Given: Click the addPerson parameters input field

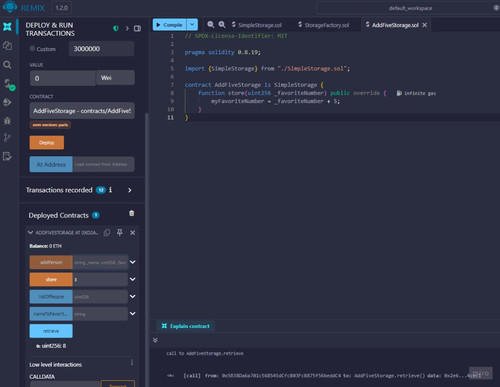Looking at the screenshot, I should 100,262.
